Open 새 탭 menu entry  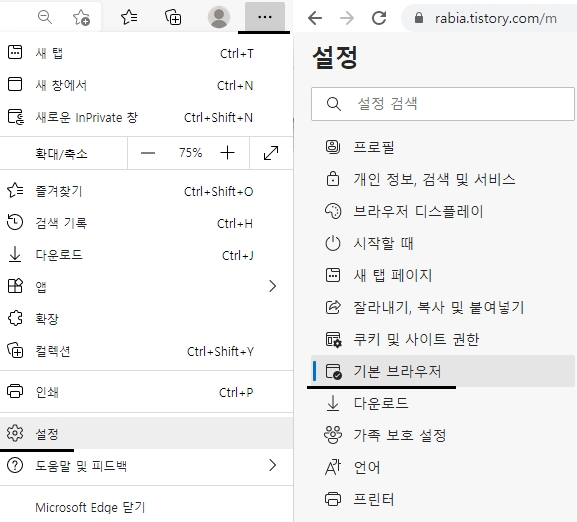(x=146, y=53)
